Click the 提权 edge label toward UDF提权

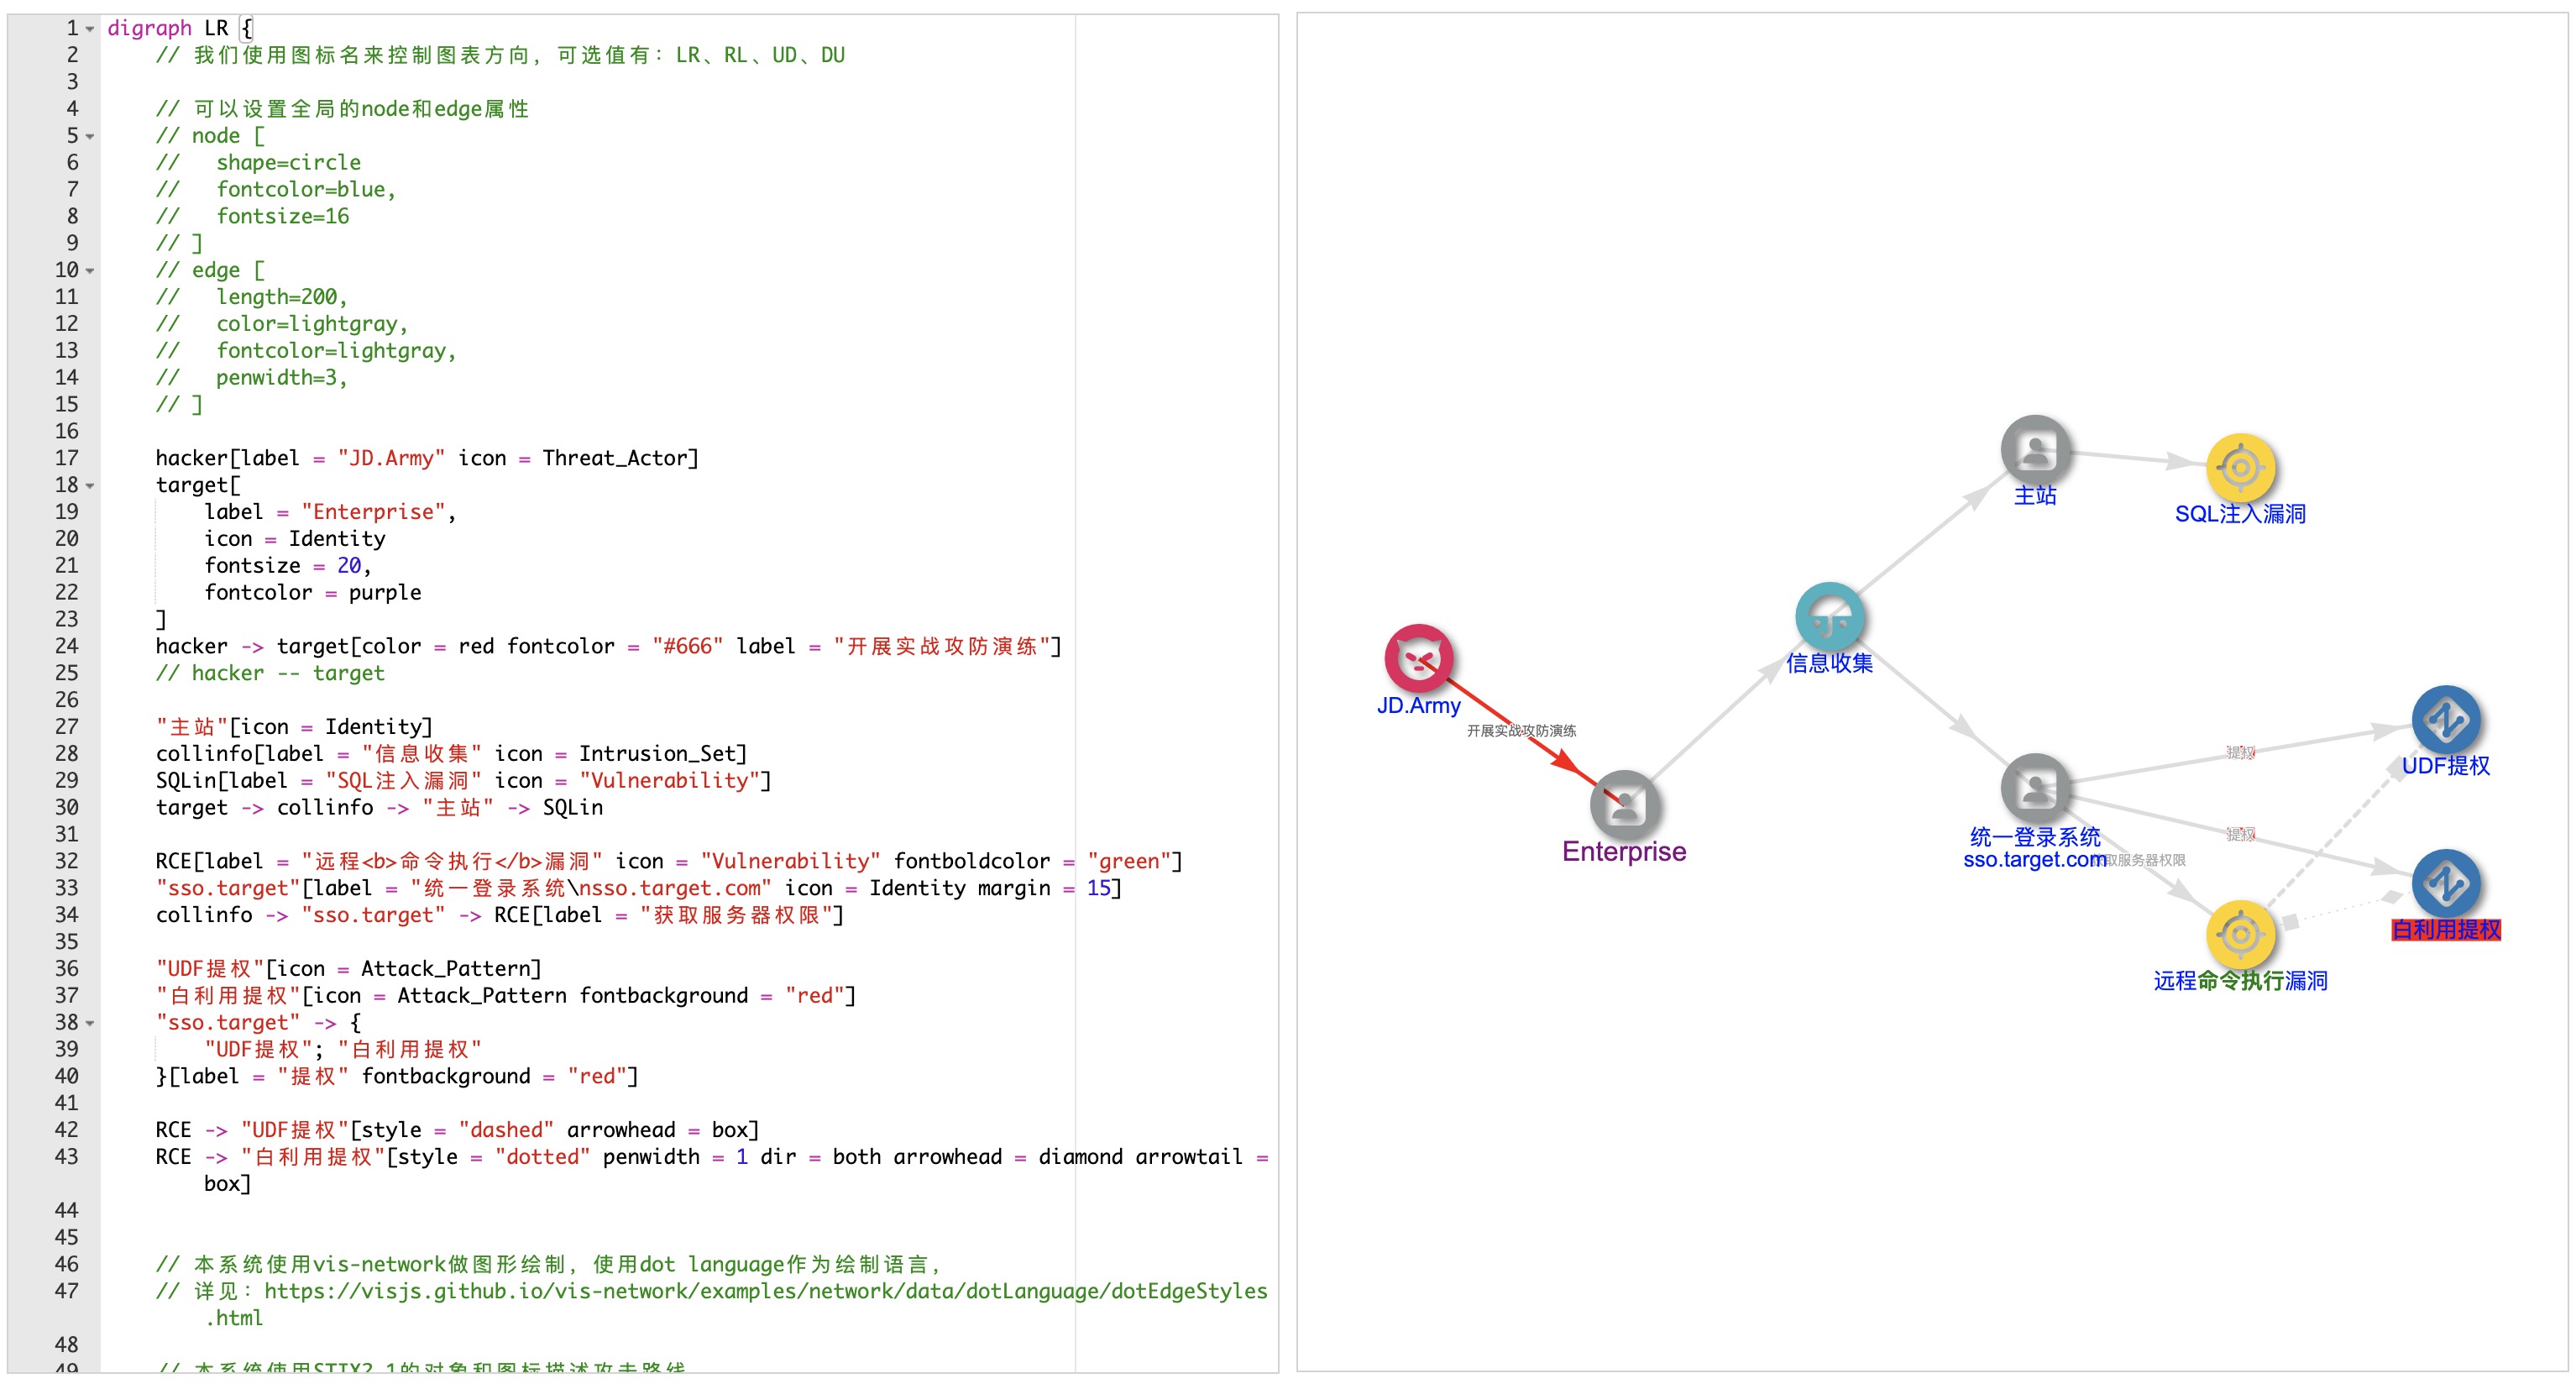(2240, 752)
